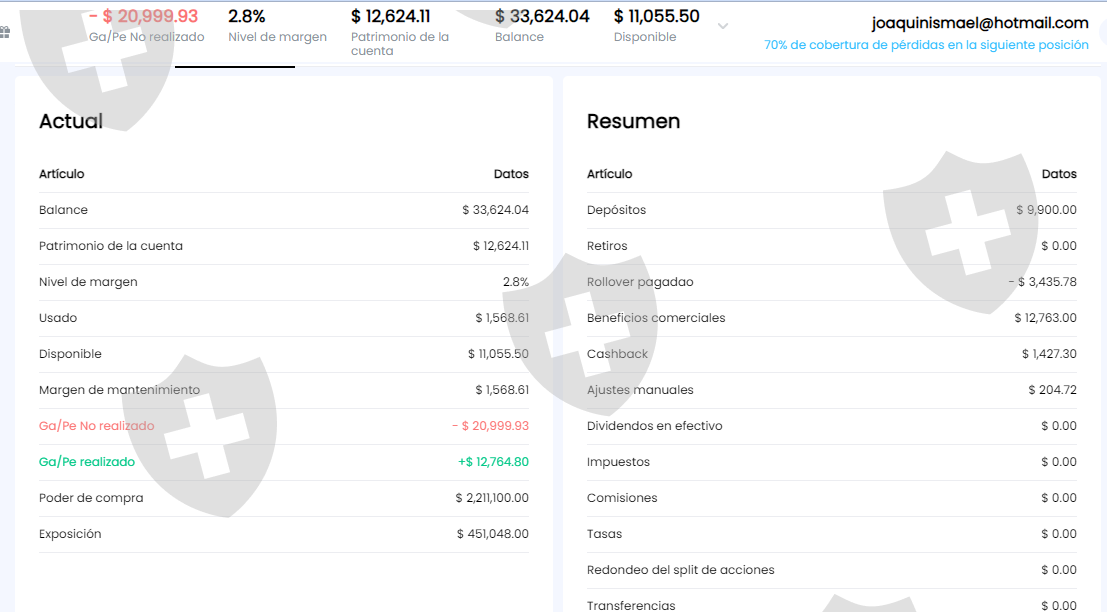Select the Nivel de margen header metric
Screen dimensions: 1107x612
click(x=277, y=25)
